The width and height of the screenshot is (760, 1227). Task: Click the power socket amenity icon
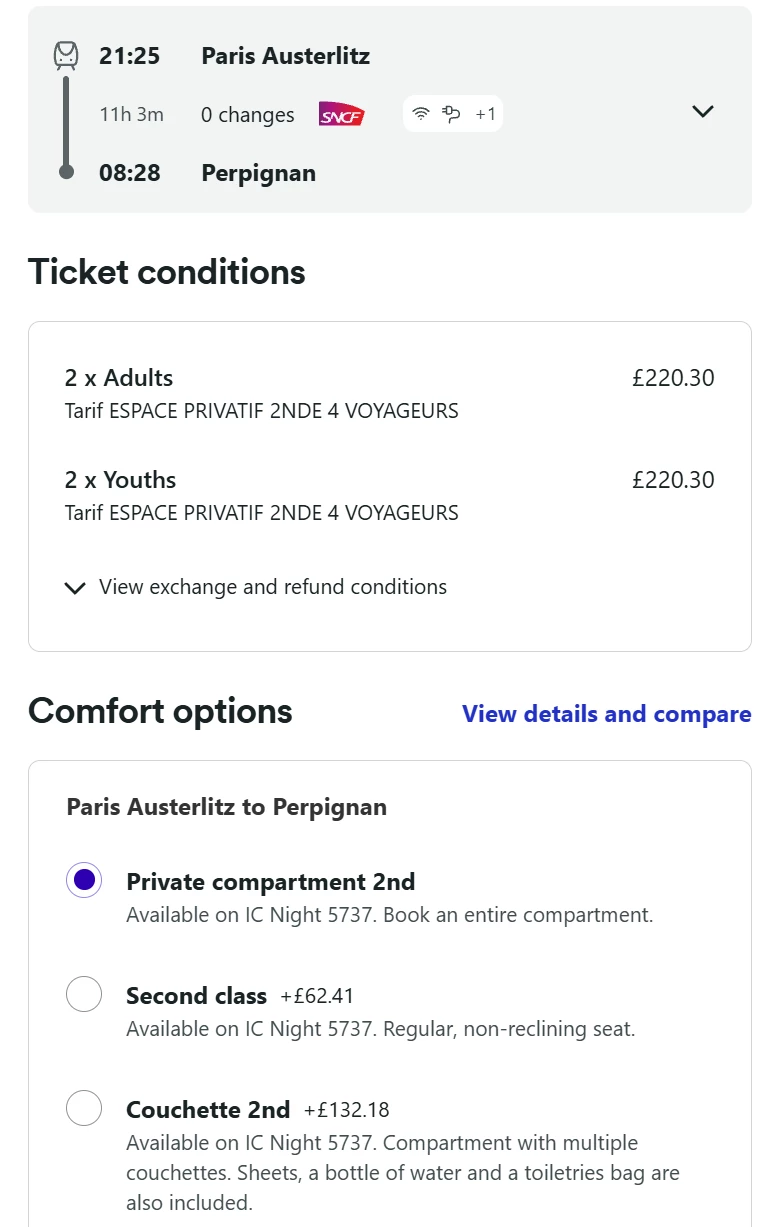tap(452, 114)
